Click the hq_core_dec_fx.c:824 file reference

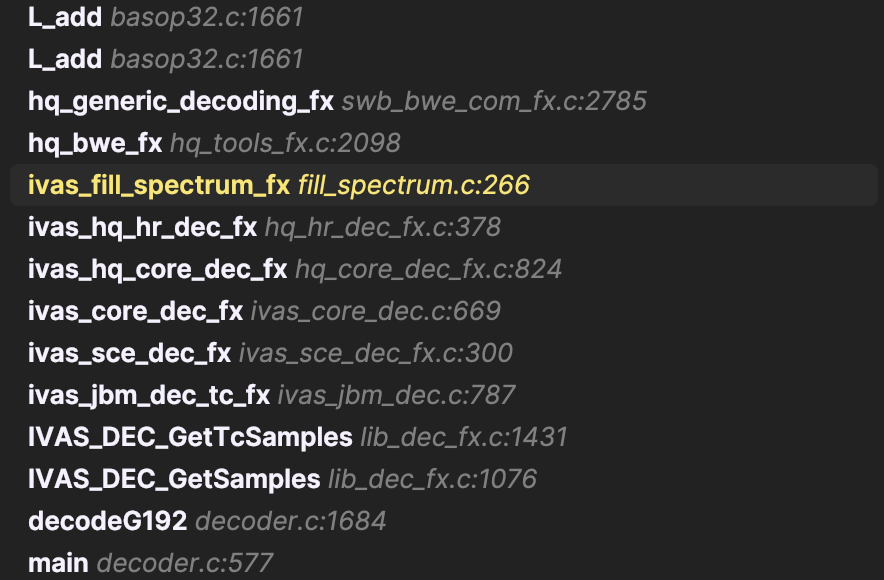pyautogui.click(x=428, y=269)
